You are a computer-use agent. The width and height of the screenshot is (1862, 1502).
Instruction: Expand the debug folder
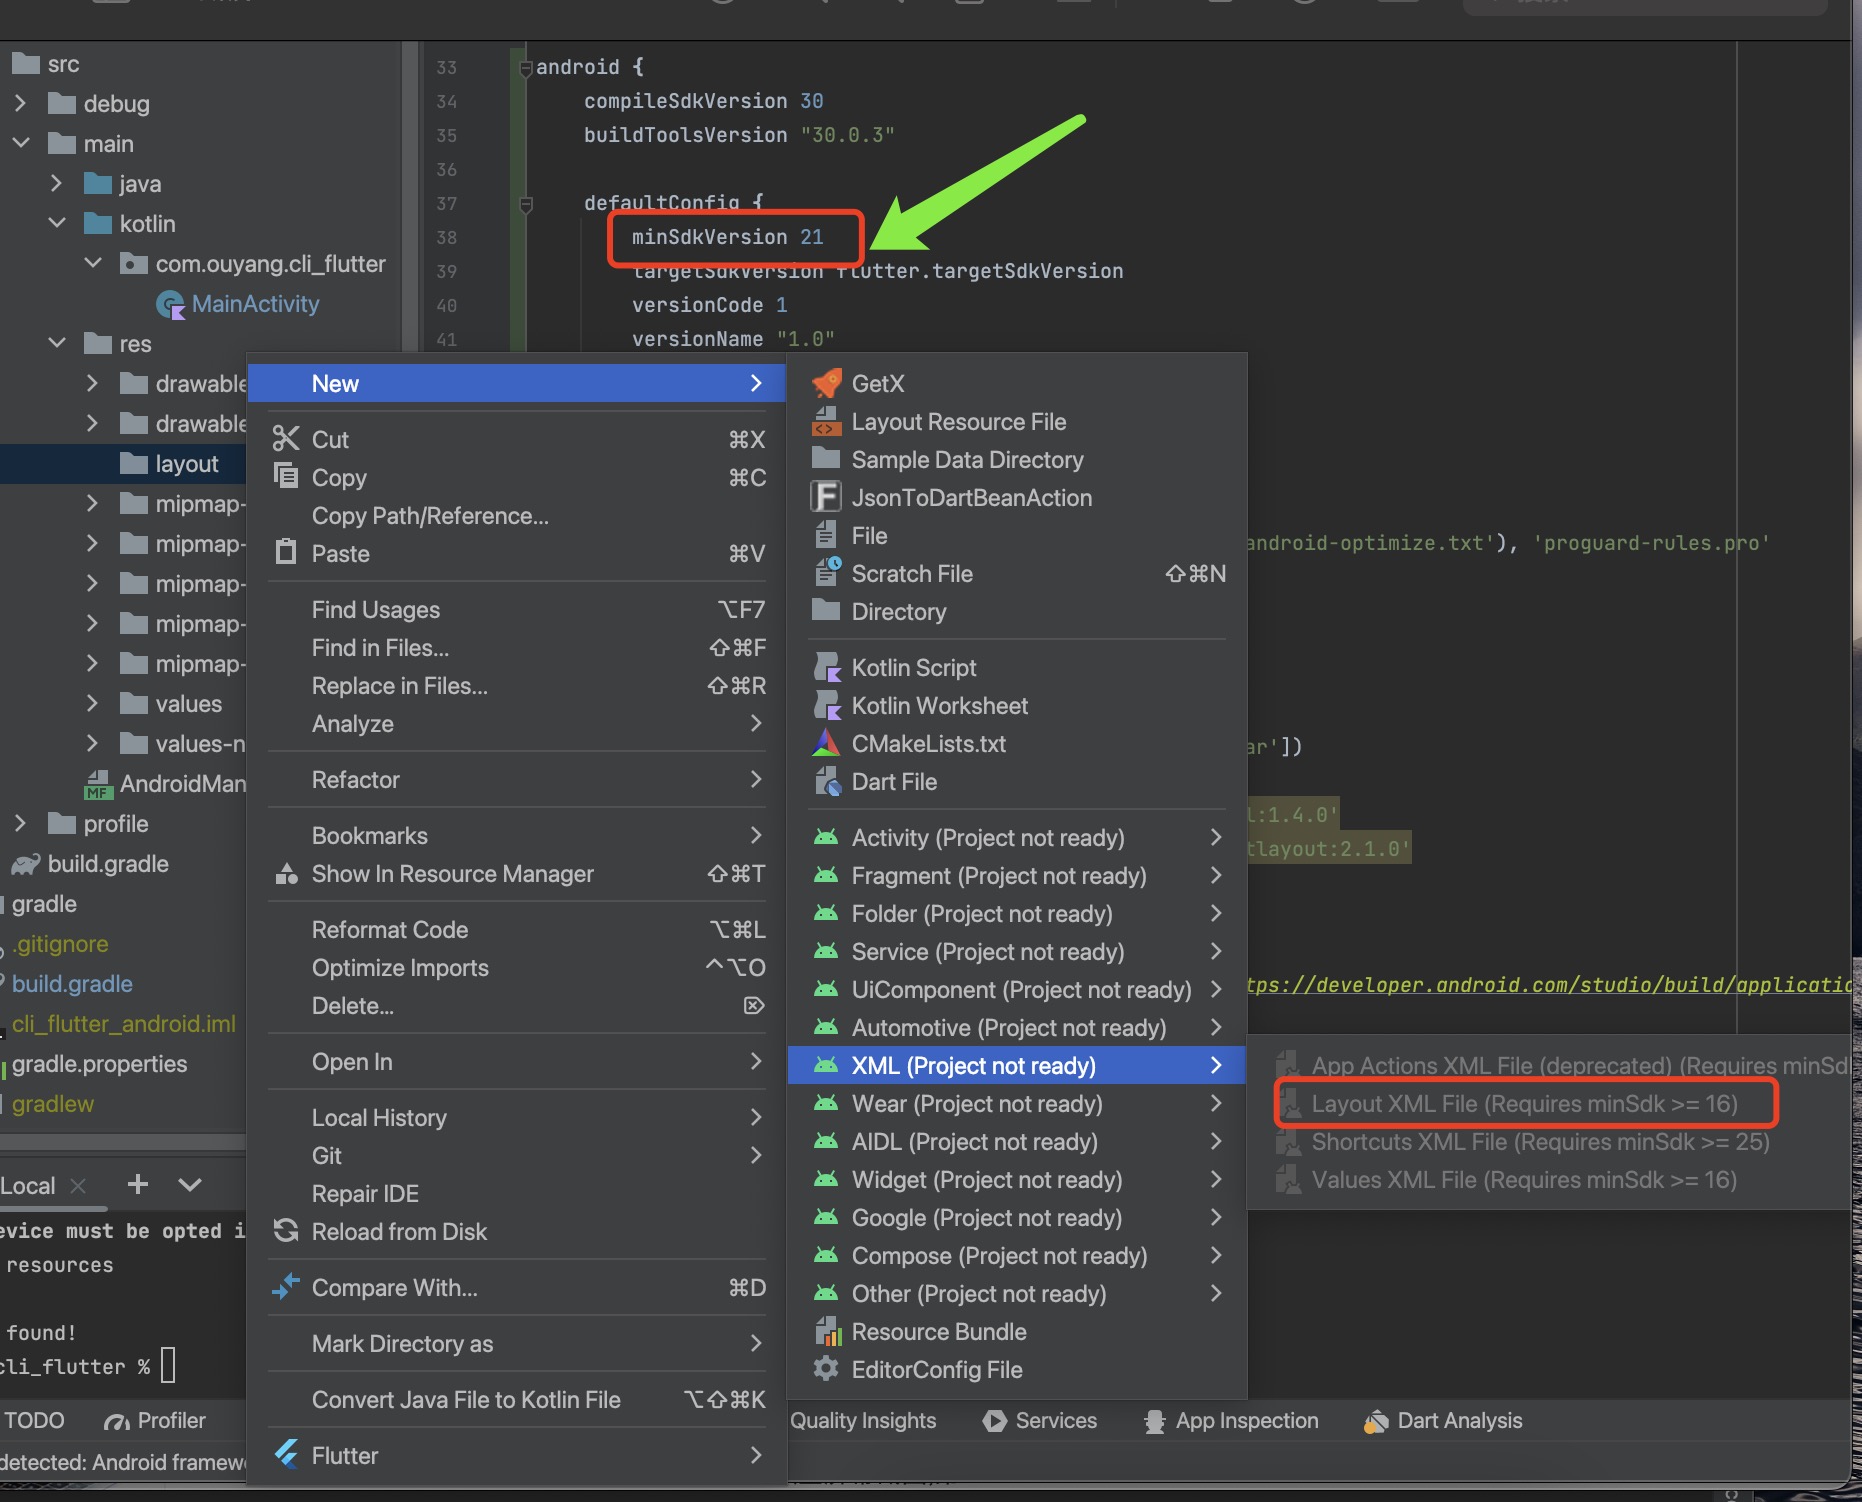[x=21, y=103]
